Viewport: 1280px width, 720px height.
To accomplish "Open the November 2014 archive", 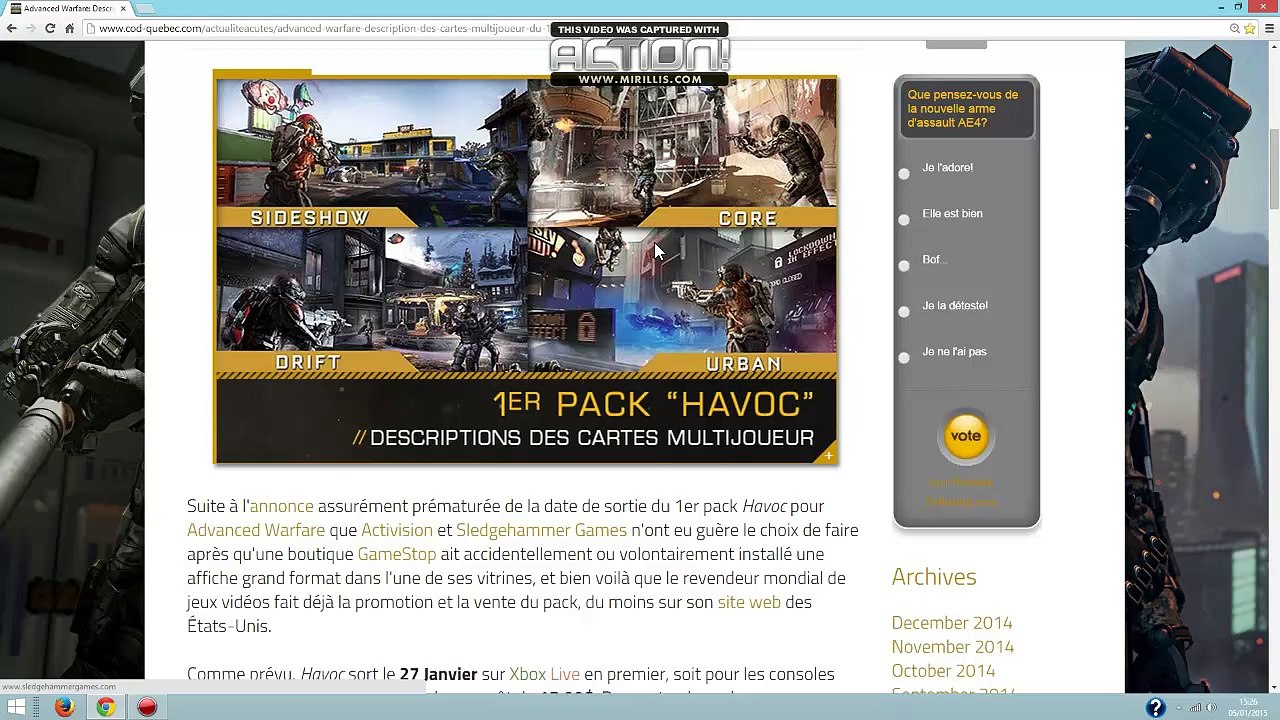I will coord(953,647).
